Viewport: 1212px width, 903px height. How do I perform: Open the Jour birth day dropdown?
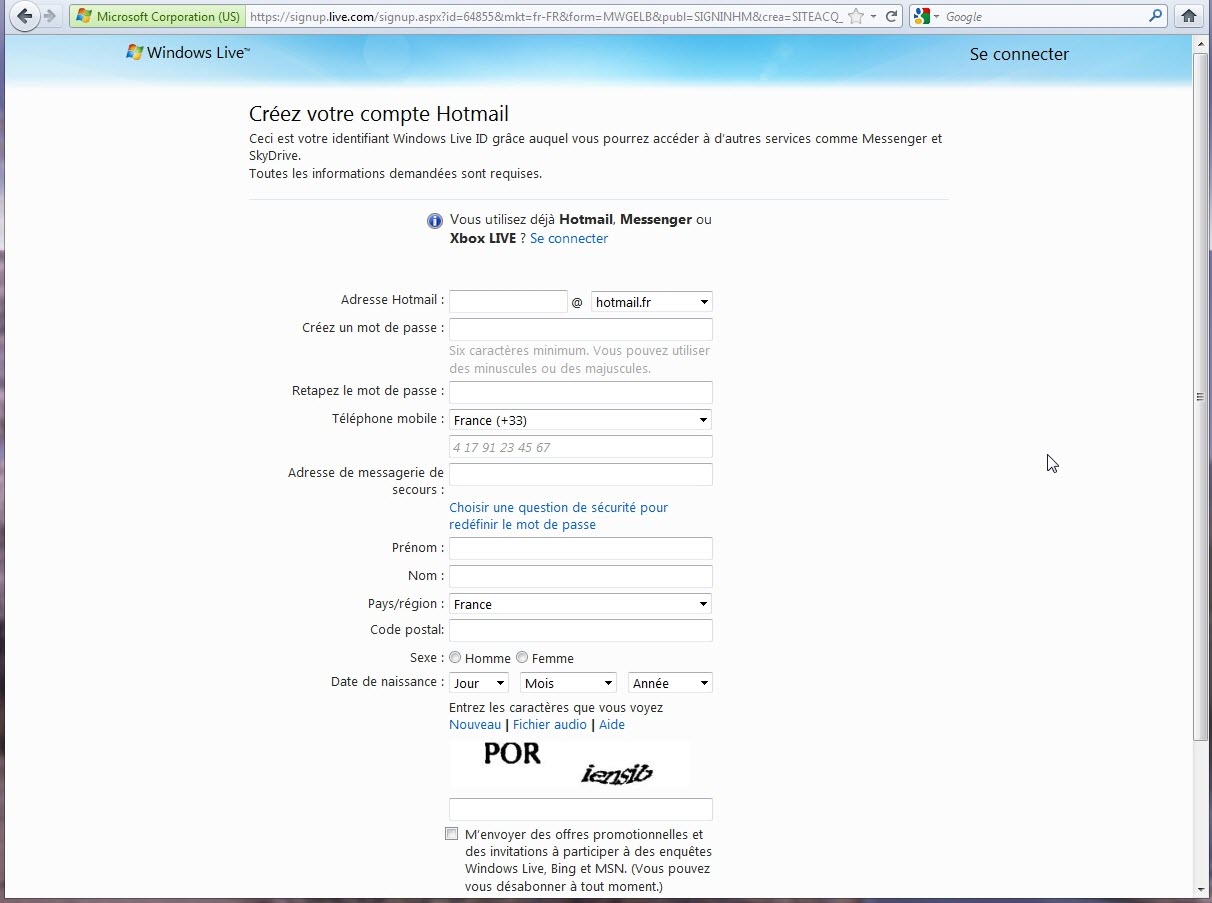[x=479, y=683]
